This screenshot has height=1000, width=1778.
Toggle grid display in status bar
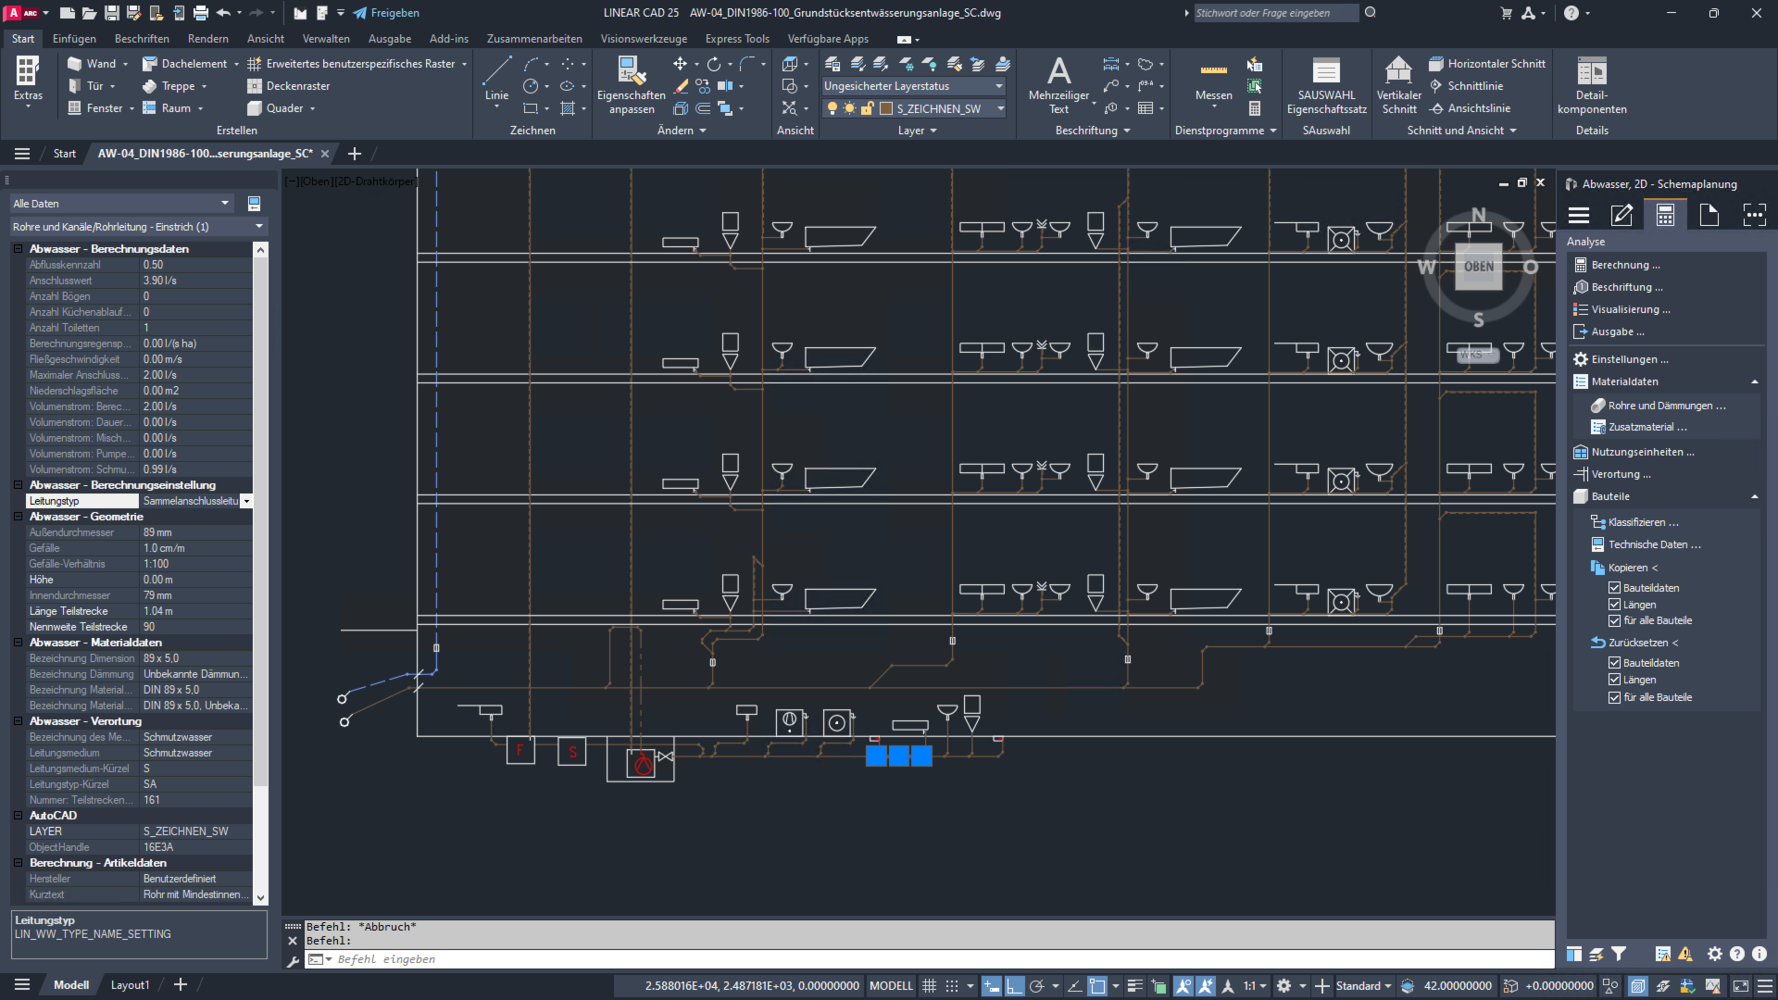click(929, 985)
